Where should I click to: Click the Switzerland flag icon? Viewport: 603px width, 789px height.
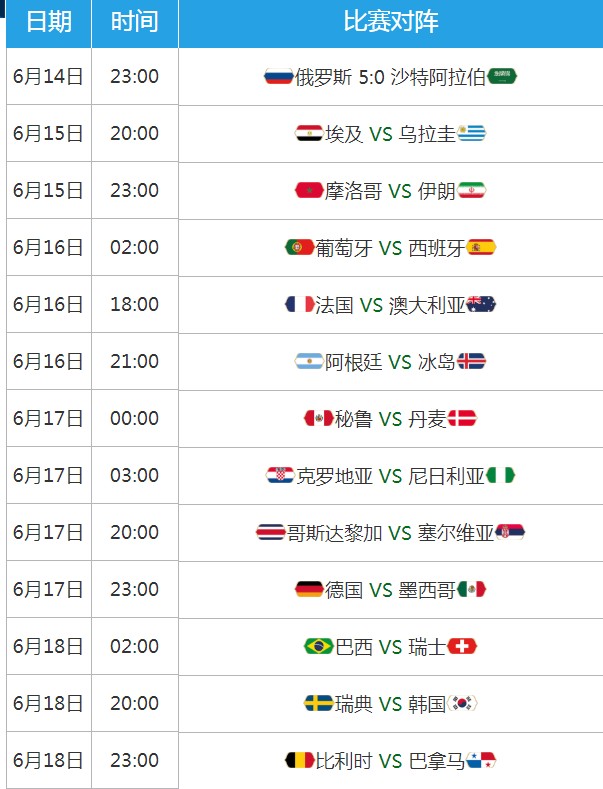(x=462, y=646)
